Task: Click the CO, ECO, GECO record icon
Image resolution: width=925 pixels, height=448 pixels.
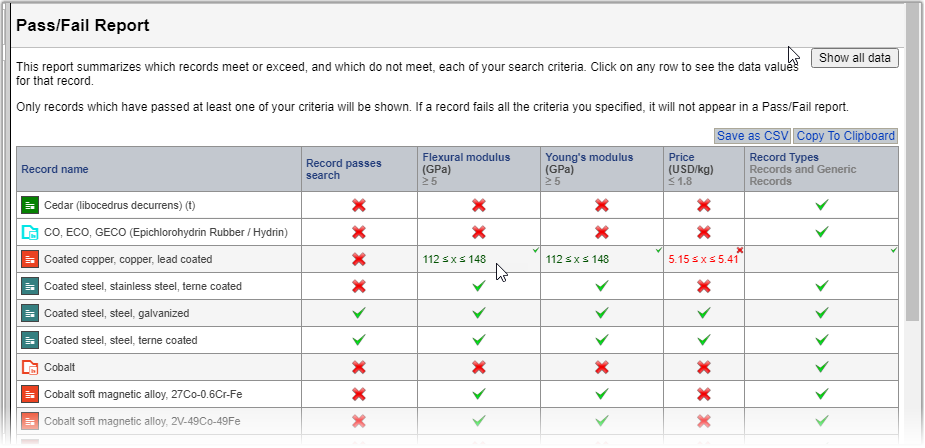Action: (x=29, y=232)
